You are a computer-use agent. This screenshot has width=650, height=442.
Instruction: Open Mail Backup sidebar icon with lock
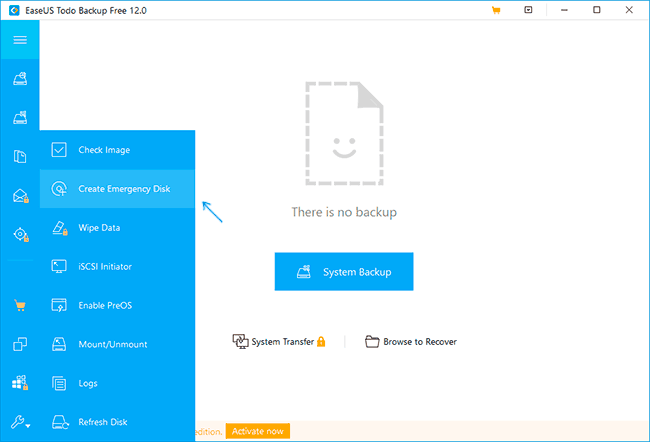point(20,195)
